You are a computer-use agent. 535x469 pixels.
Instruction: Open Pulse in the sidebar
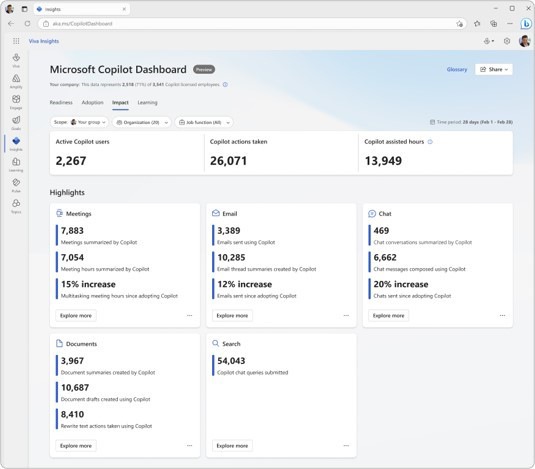16,185
